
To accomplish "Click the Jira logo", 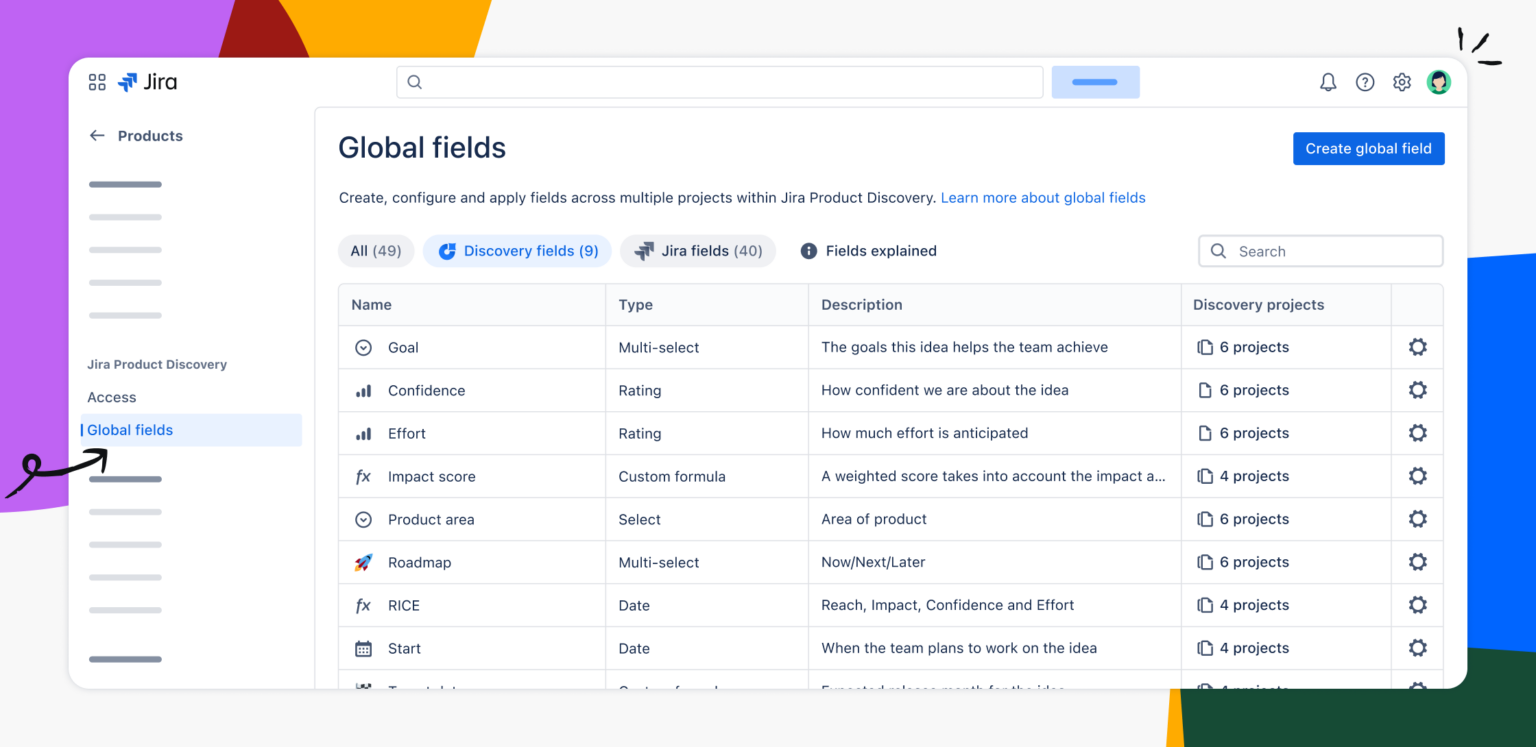I will pyautogui.click(x=147, y=82).
